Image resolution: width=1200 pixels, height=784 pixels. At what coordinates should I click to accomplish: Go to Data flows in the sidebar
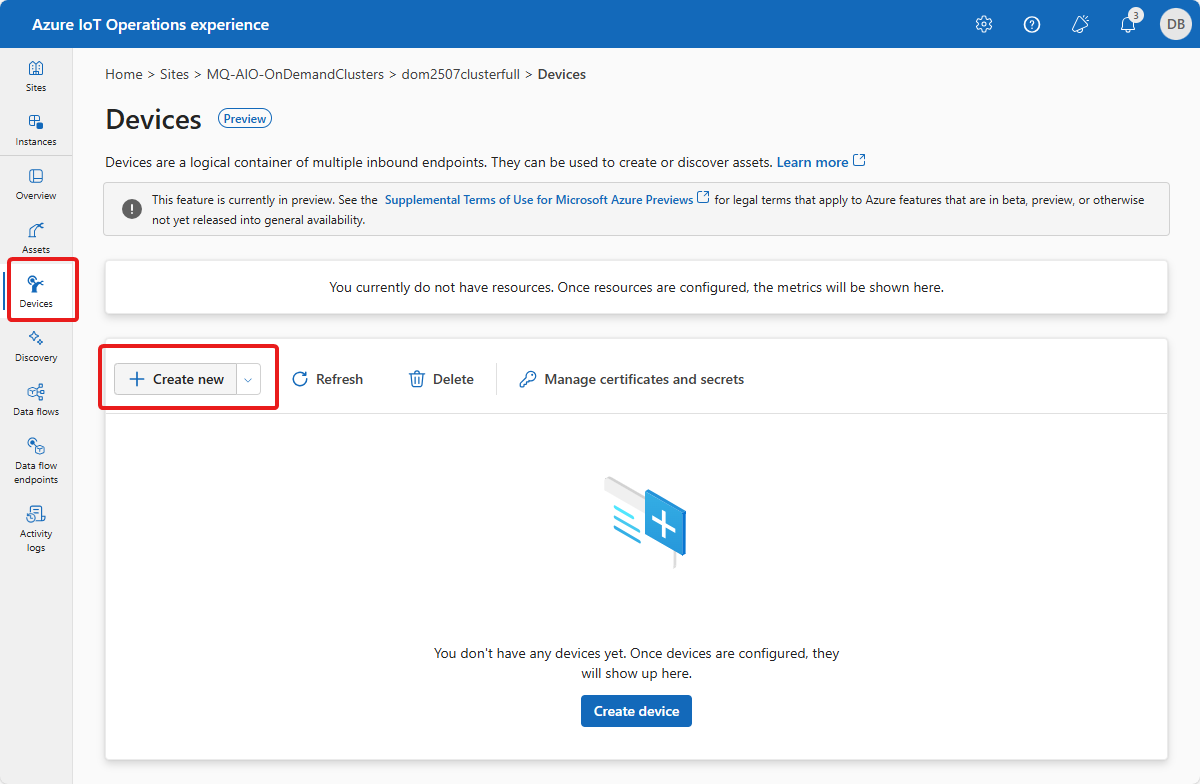pos(36,400)
